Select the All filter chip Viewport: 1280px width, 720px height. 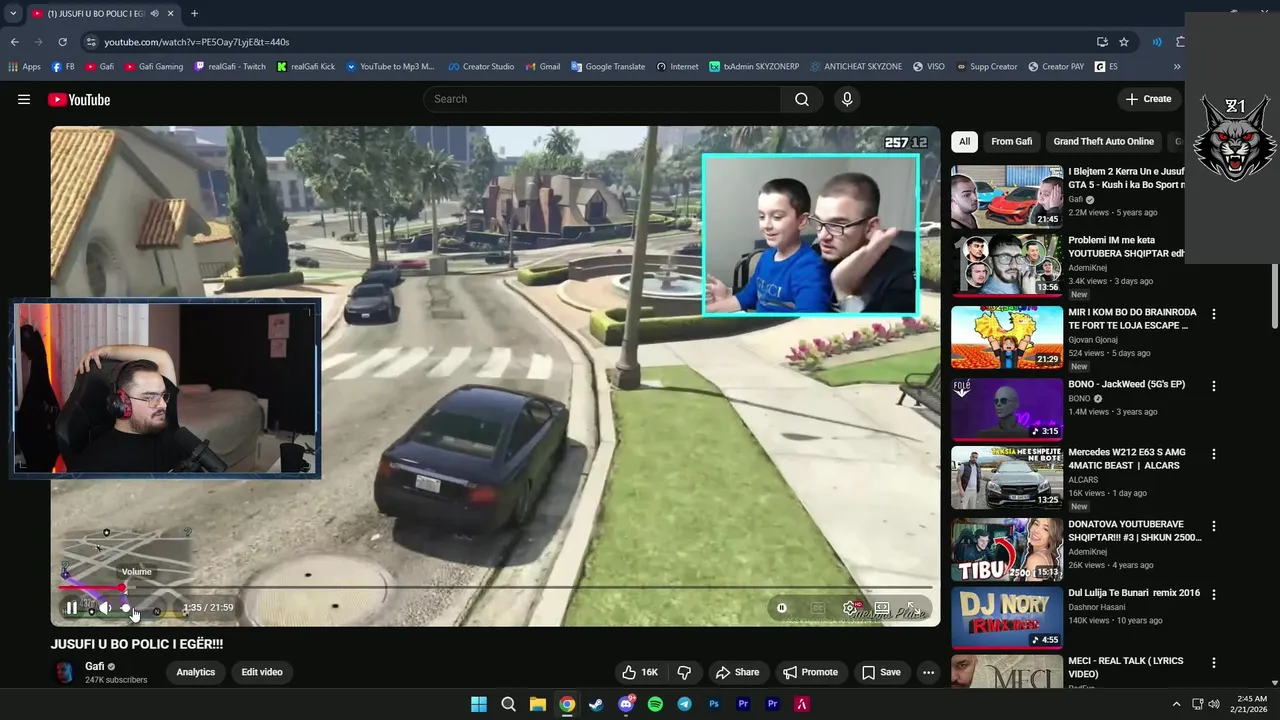tap(964, 141)
